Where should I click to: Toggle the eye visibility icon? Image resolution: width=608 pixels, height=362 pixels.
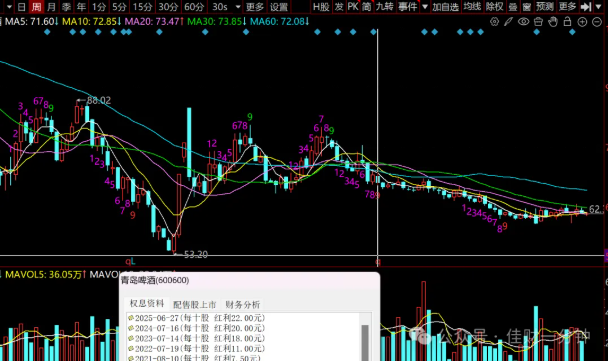coord(523,22)
